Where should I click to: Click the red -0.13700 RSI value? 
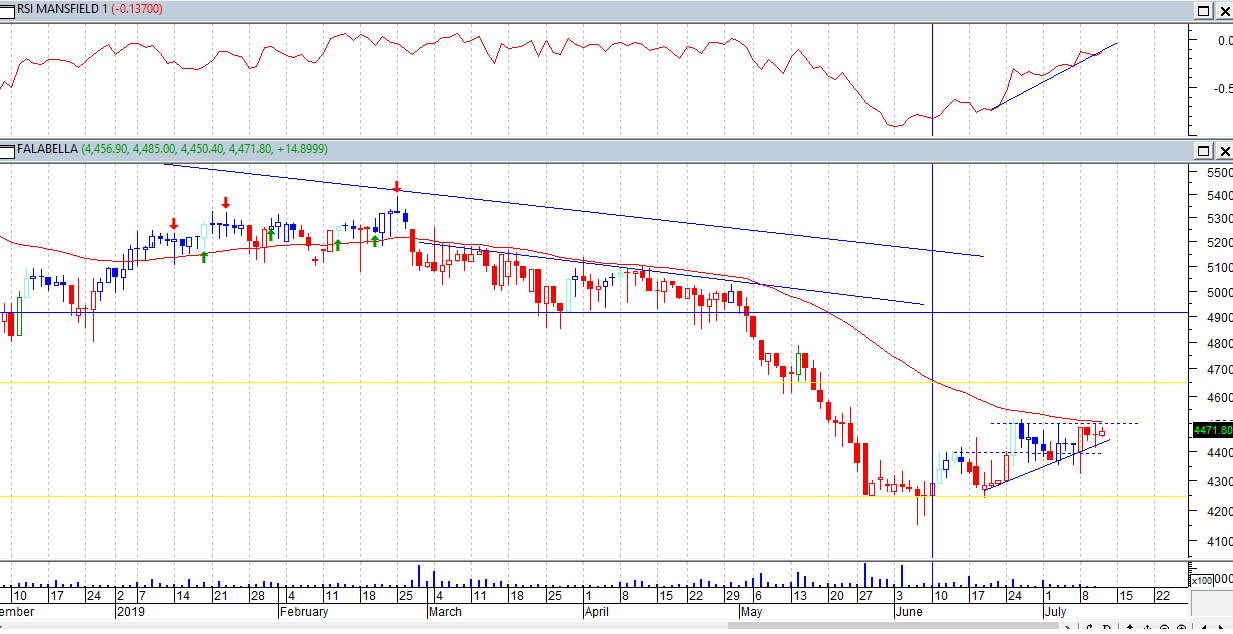(x=137, y=9)
